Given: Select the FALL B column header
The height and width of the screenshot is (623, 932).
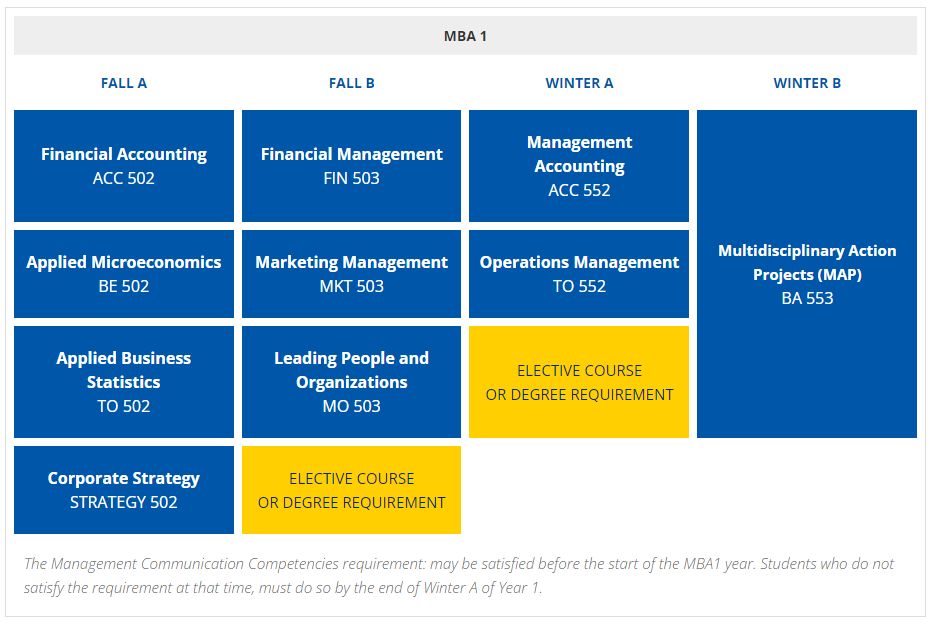Looking at the screenshot, I should coord(351,83).
